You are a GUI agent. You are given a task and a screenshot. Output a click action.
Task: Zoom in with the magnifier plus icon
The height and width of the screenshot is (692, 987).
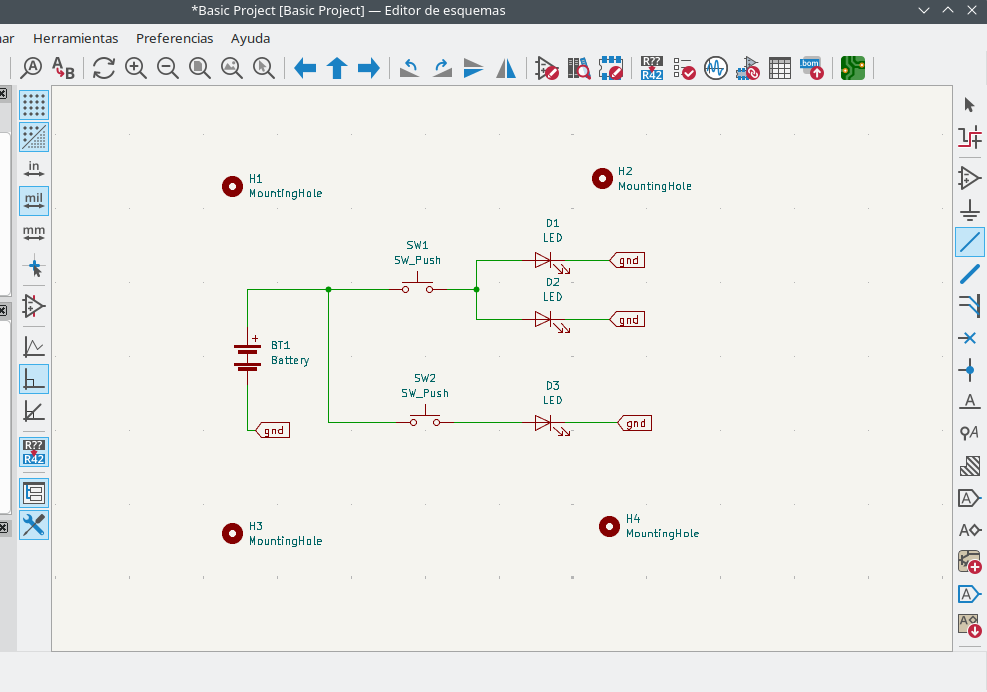(x=135, y=68)
